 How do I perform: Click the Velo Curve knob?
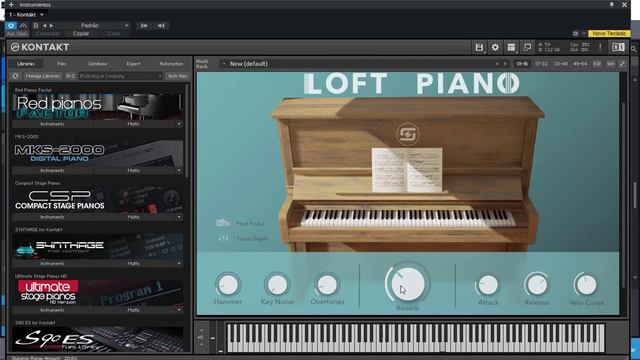coord(587,285)
